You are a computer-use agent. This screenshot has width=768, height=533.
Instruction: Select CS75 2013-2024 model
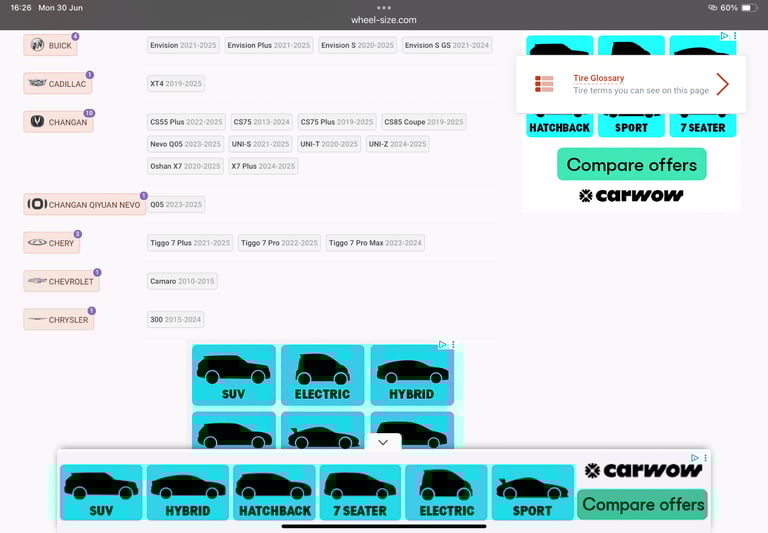pos(262,122)
